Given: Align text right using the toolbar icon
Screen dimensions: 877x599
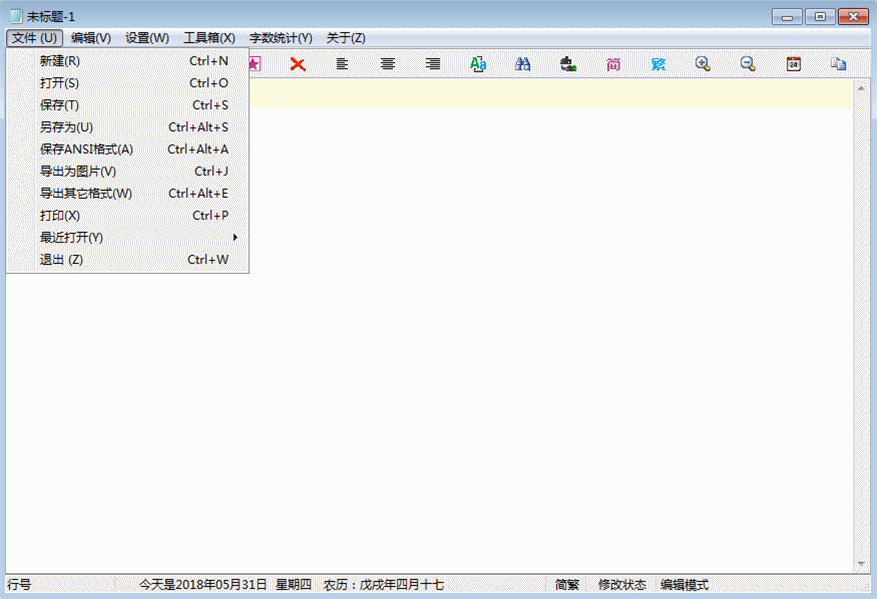Looking at the screenshot, I should tap(432, 64).
